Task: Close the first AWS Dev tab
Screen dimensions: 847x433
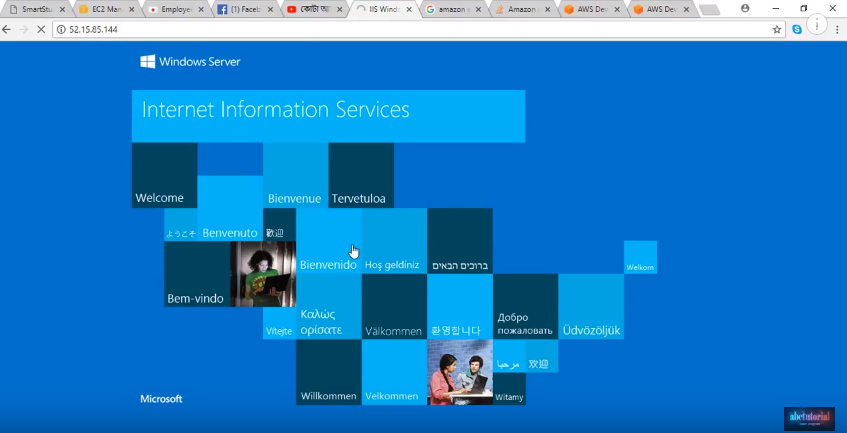Action: [617, 9]
